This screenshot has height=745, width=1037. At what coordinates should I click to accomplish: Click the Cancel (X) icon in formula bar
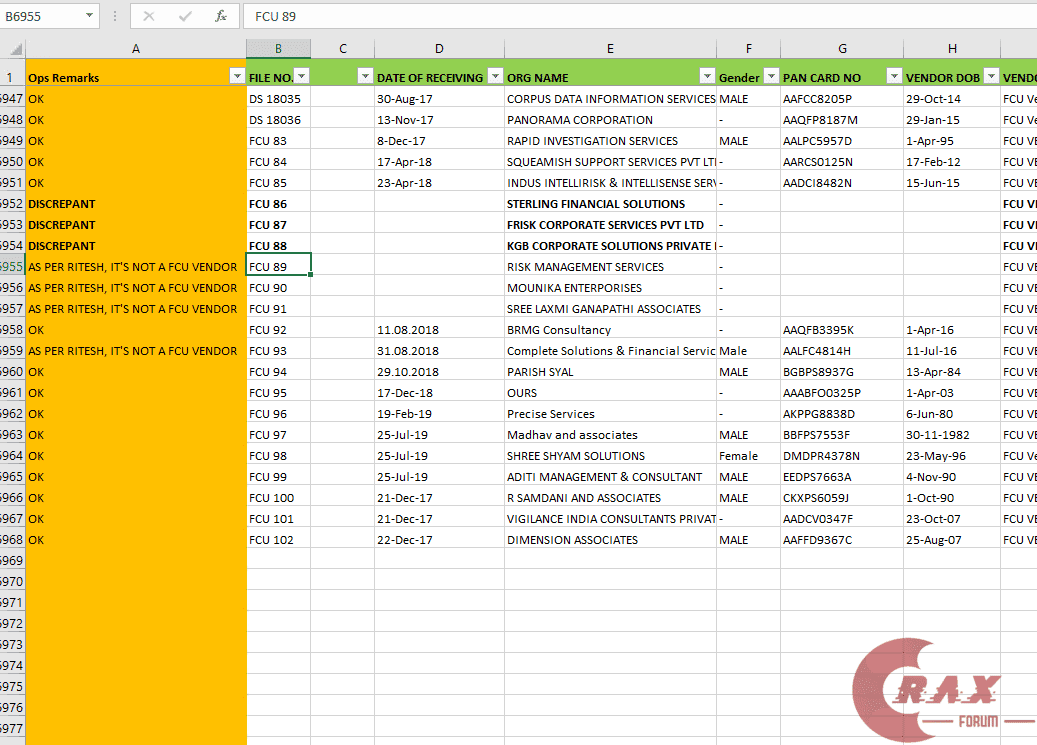tap(147, 15)
